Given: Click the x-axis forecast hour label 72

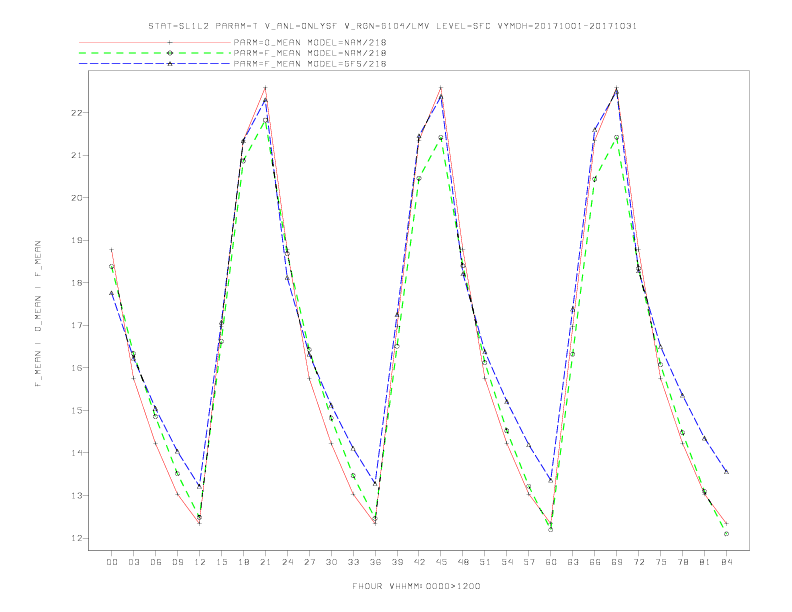Looking at the screenshot, I should coord(638,562).
